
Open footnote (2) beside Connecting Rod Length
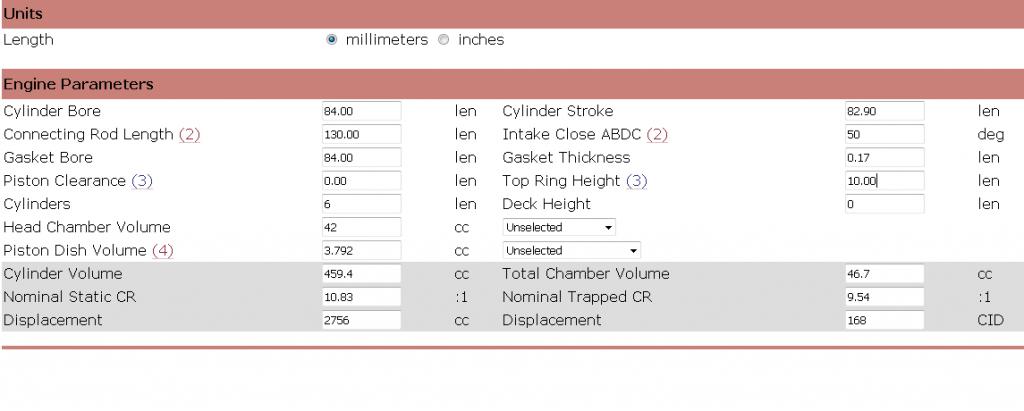tap(189, 134)
